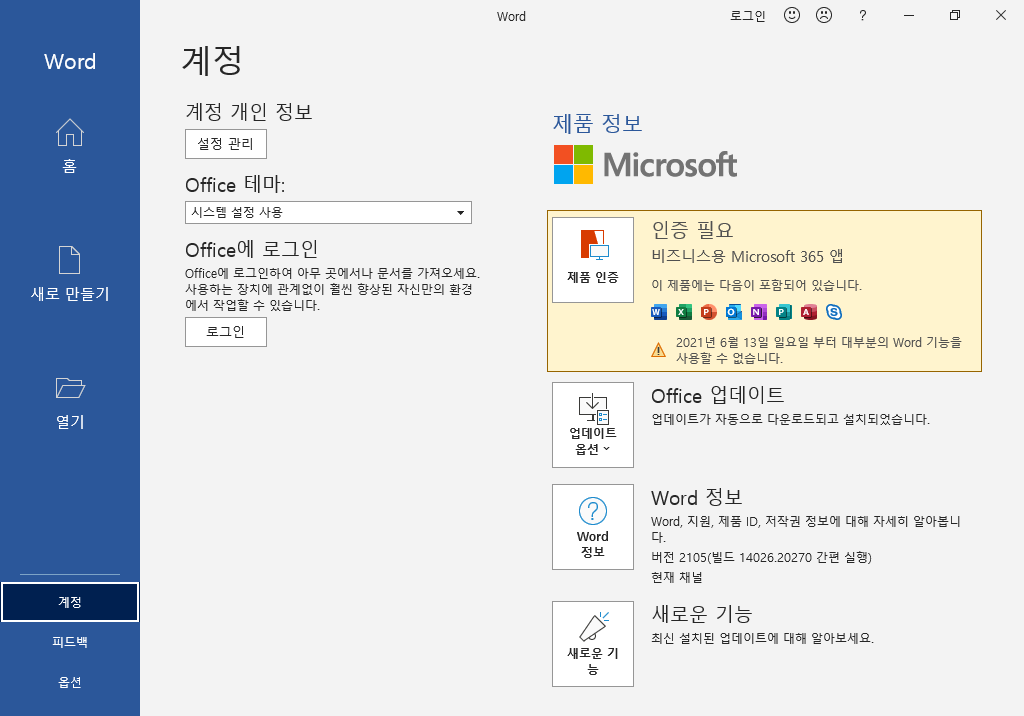Open Help with the question mark icon

click(x=863, y=15)
